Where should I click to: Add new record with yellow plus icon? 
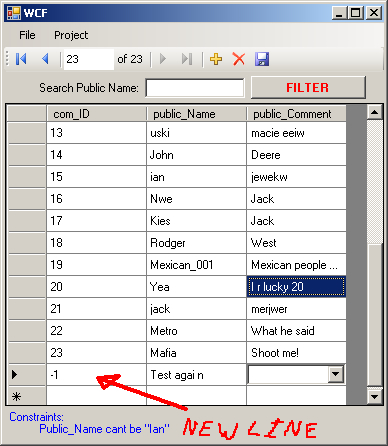(216, 59)
